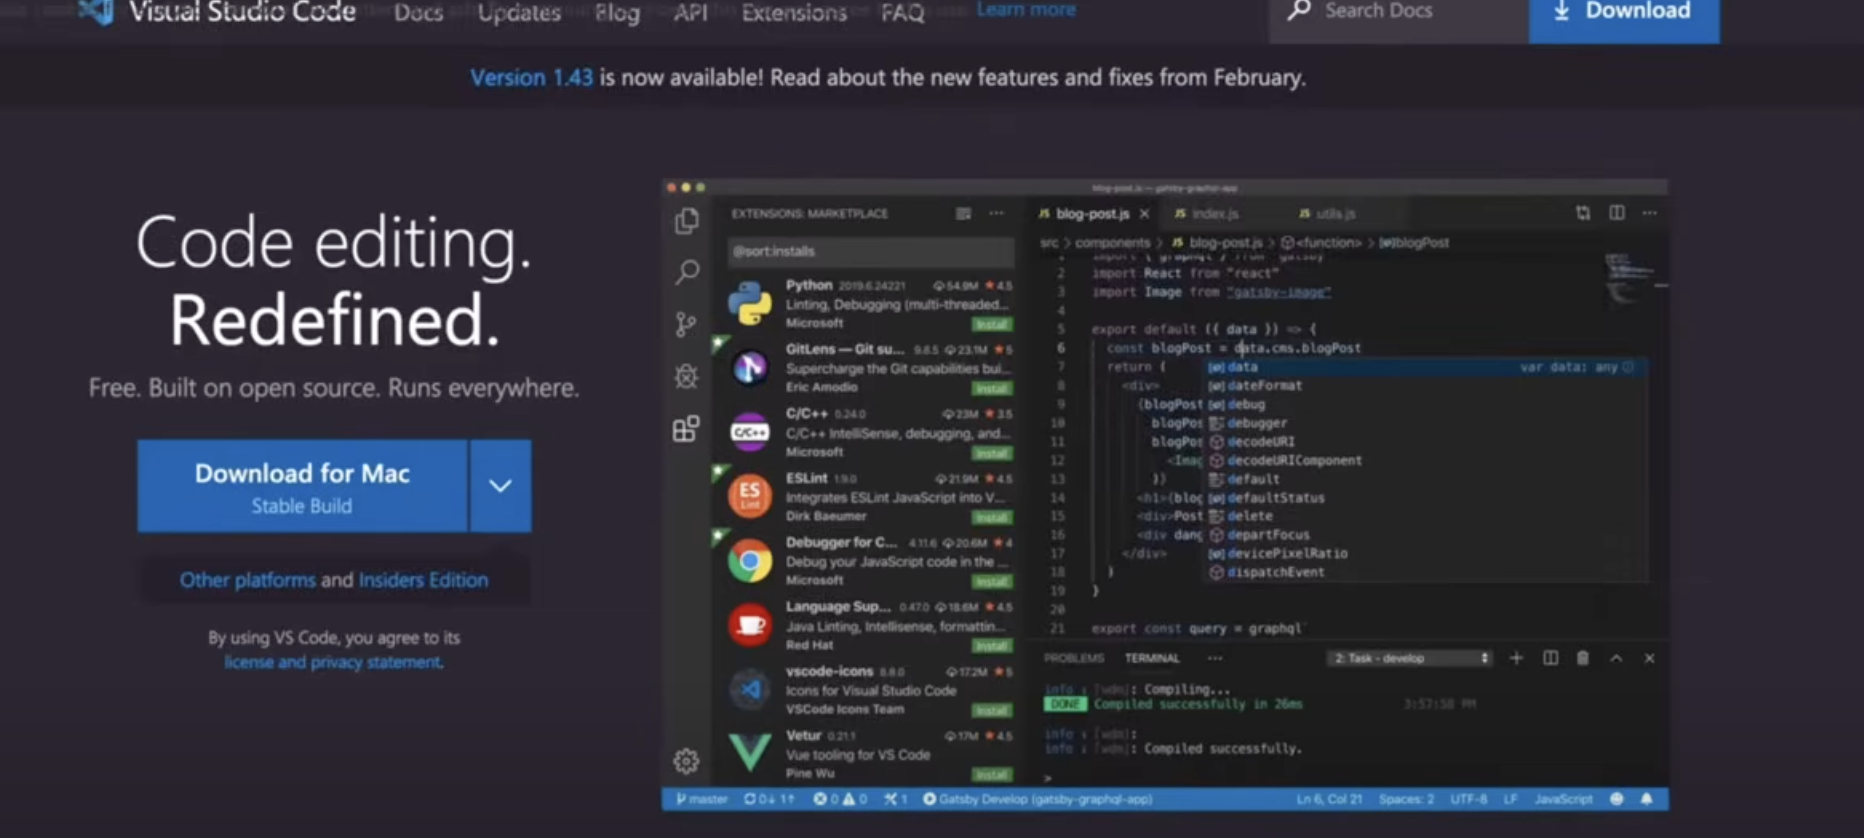This screenshot has width=1864, height=838.
Task: Switch to the blog-post.js tab
Action: 1092,214
